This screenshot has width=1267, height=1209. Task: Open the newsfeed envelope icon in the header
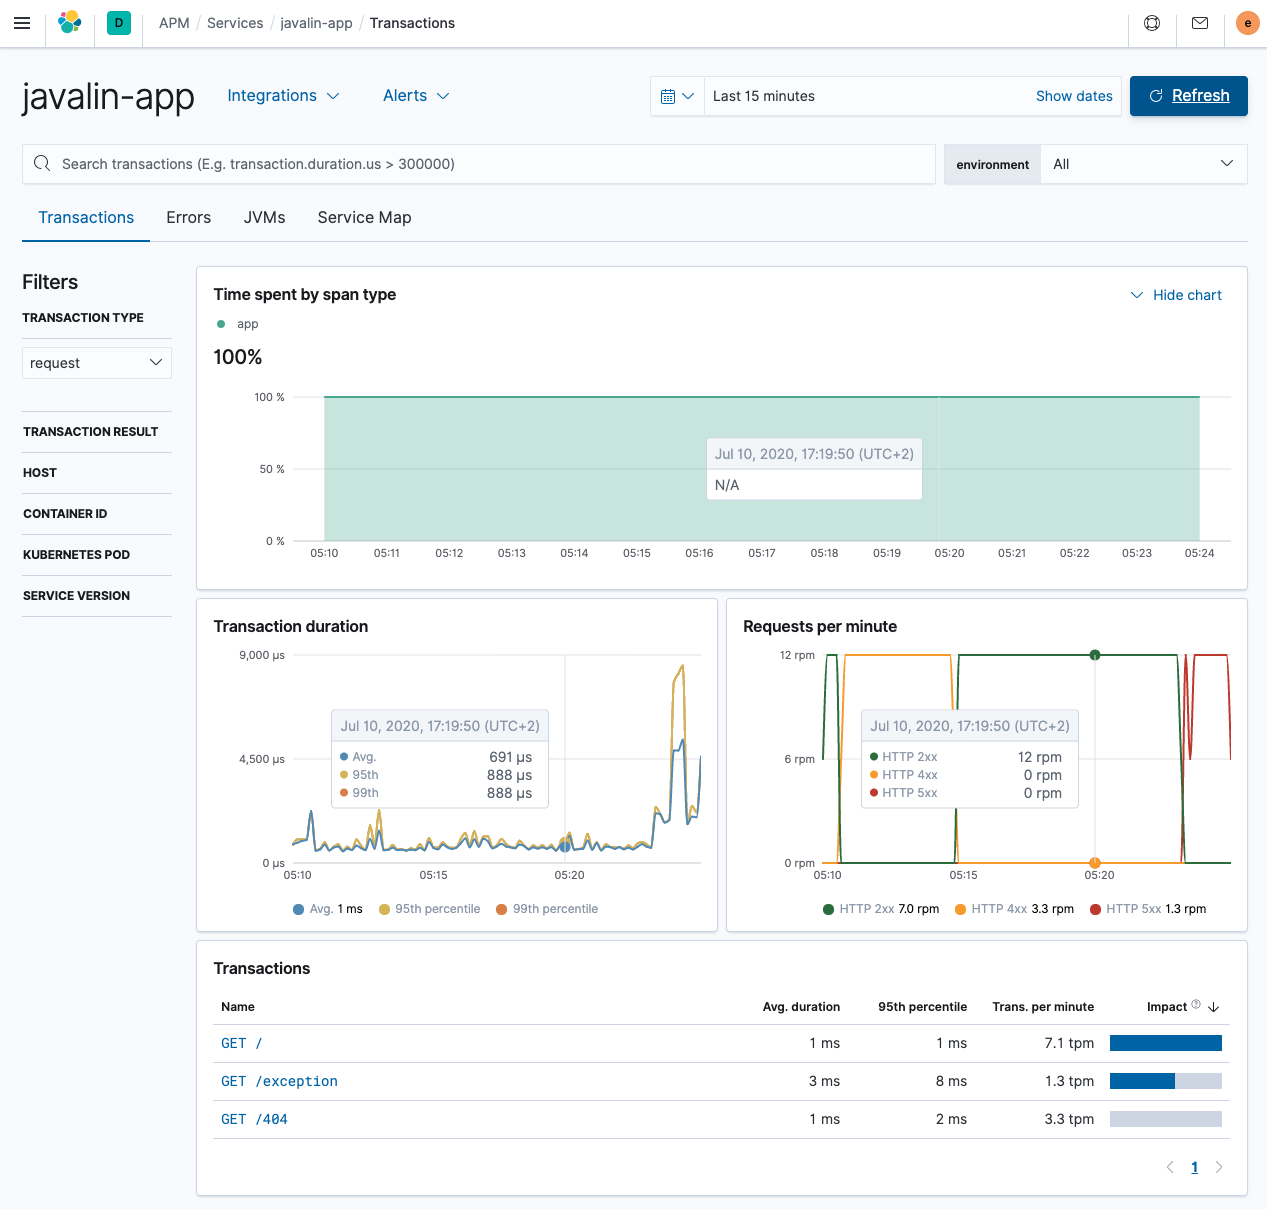(x=1199, y=22)
